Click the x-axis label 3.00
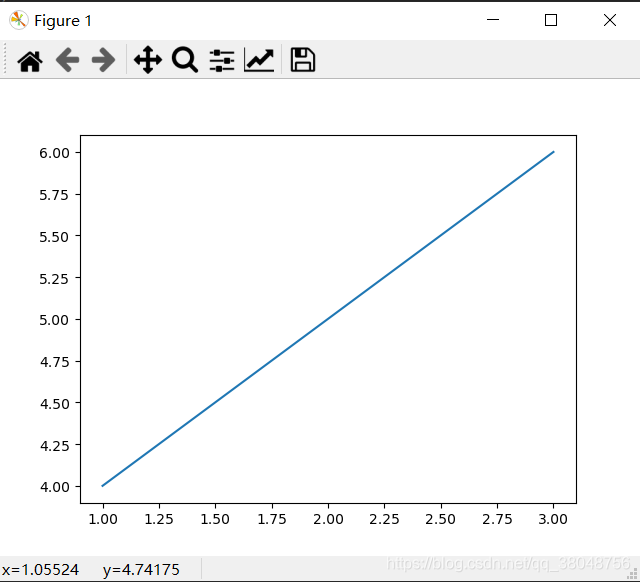The image size is (640, 582). point(553,519)
